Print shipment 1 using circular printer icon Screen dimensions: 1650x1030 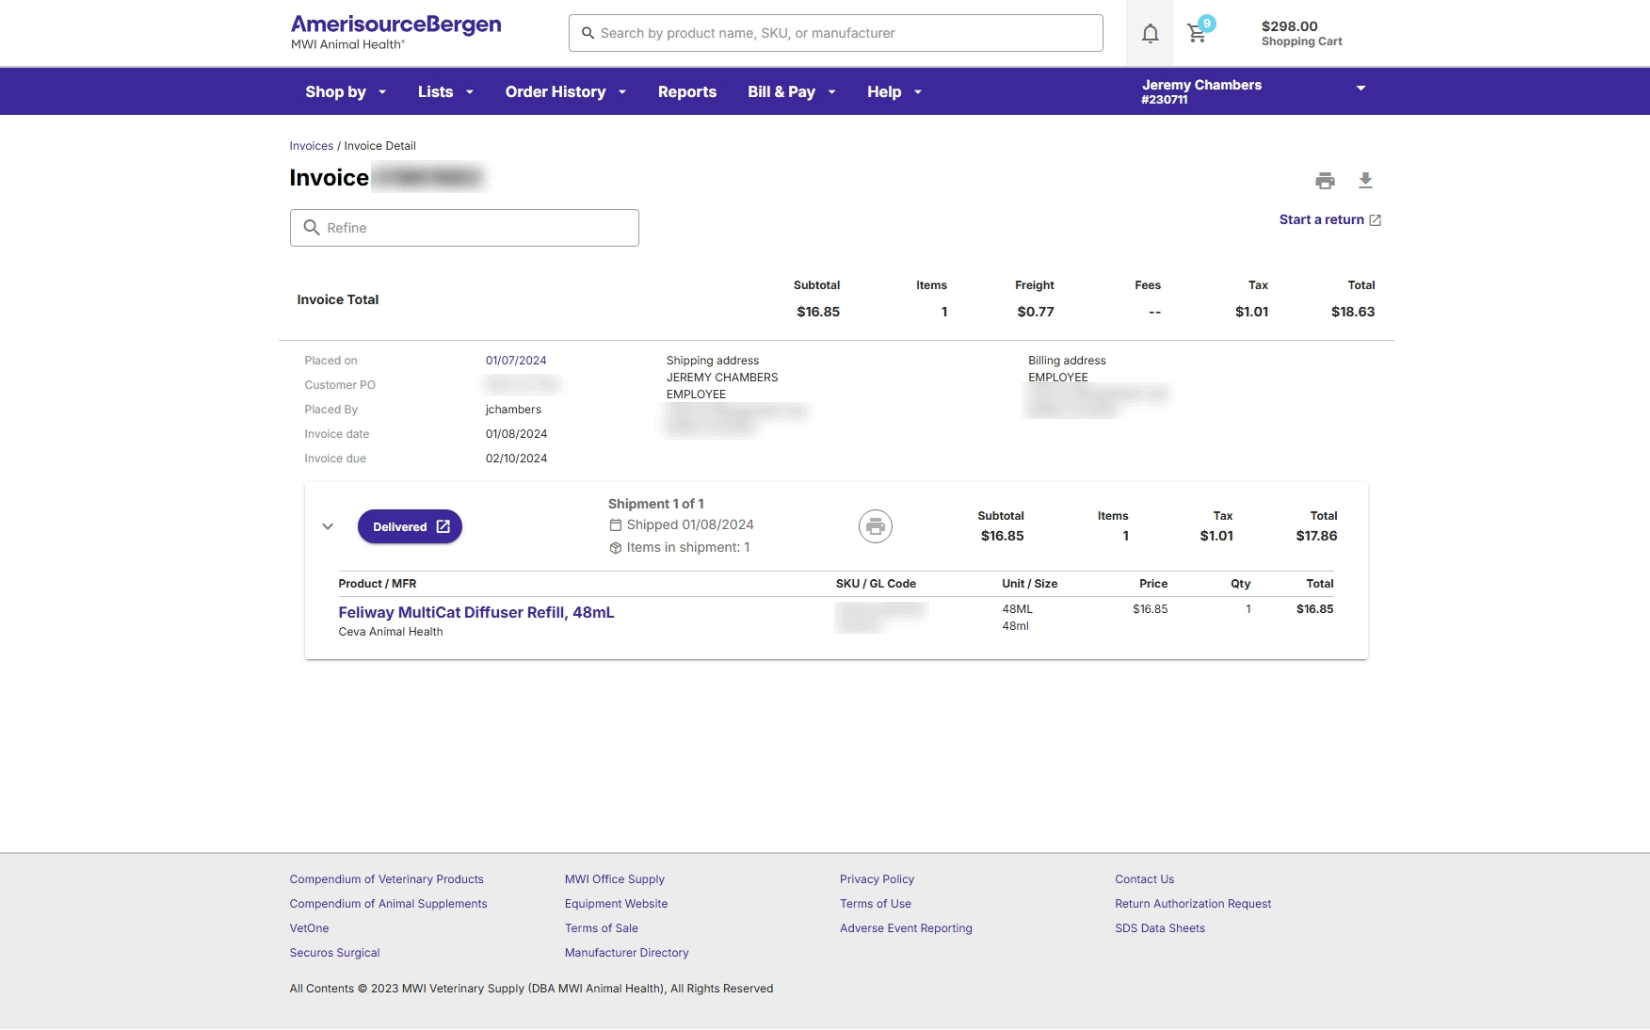[x=875, y=526]
